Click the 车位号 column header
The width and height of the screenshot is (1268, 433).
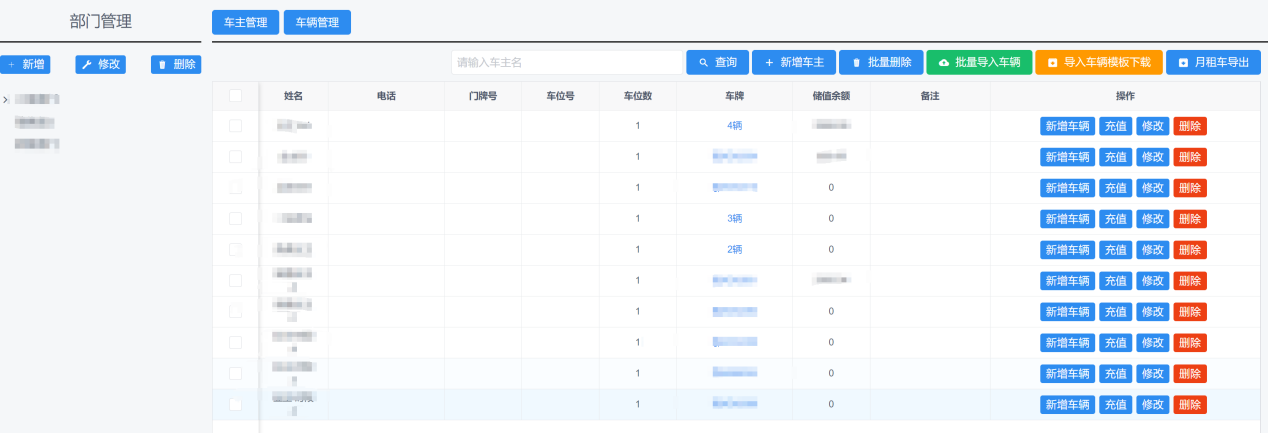click(x=560, y=96)
